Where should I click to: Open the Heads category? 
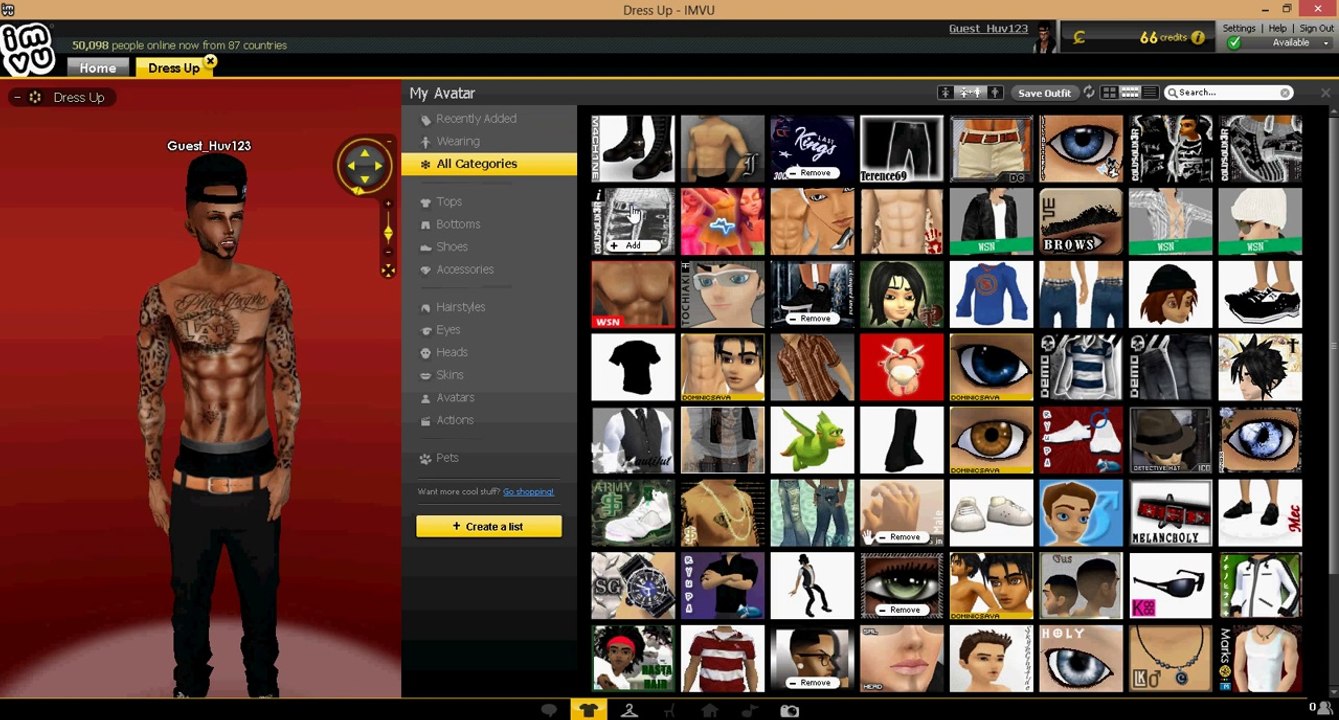pos(452,352)
